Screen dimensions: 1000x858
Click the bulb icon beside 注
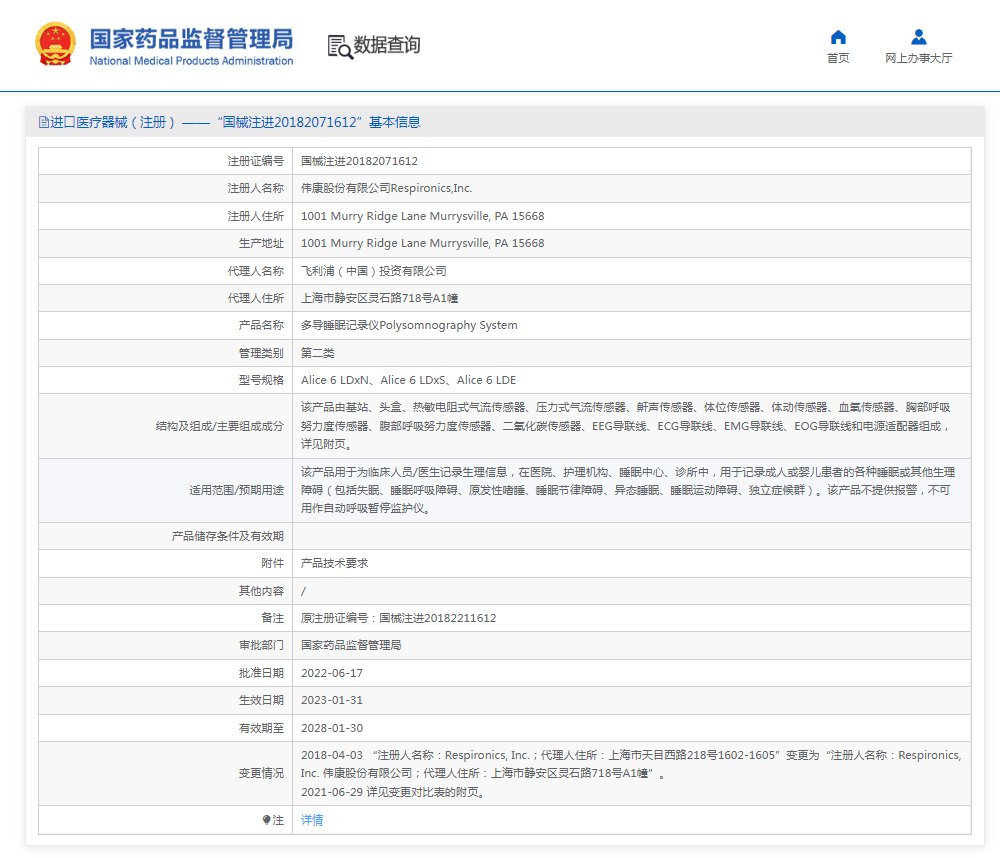pos(267,820)
